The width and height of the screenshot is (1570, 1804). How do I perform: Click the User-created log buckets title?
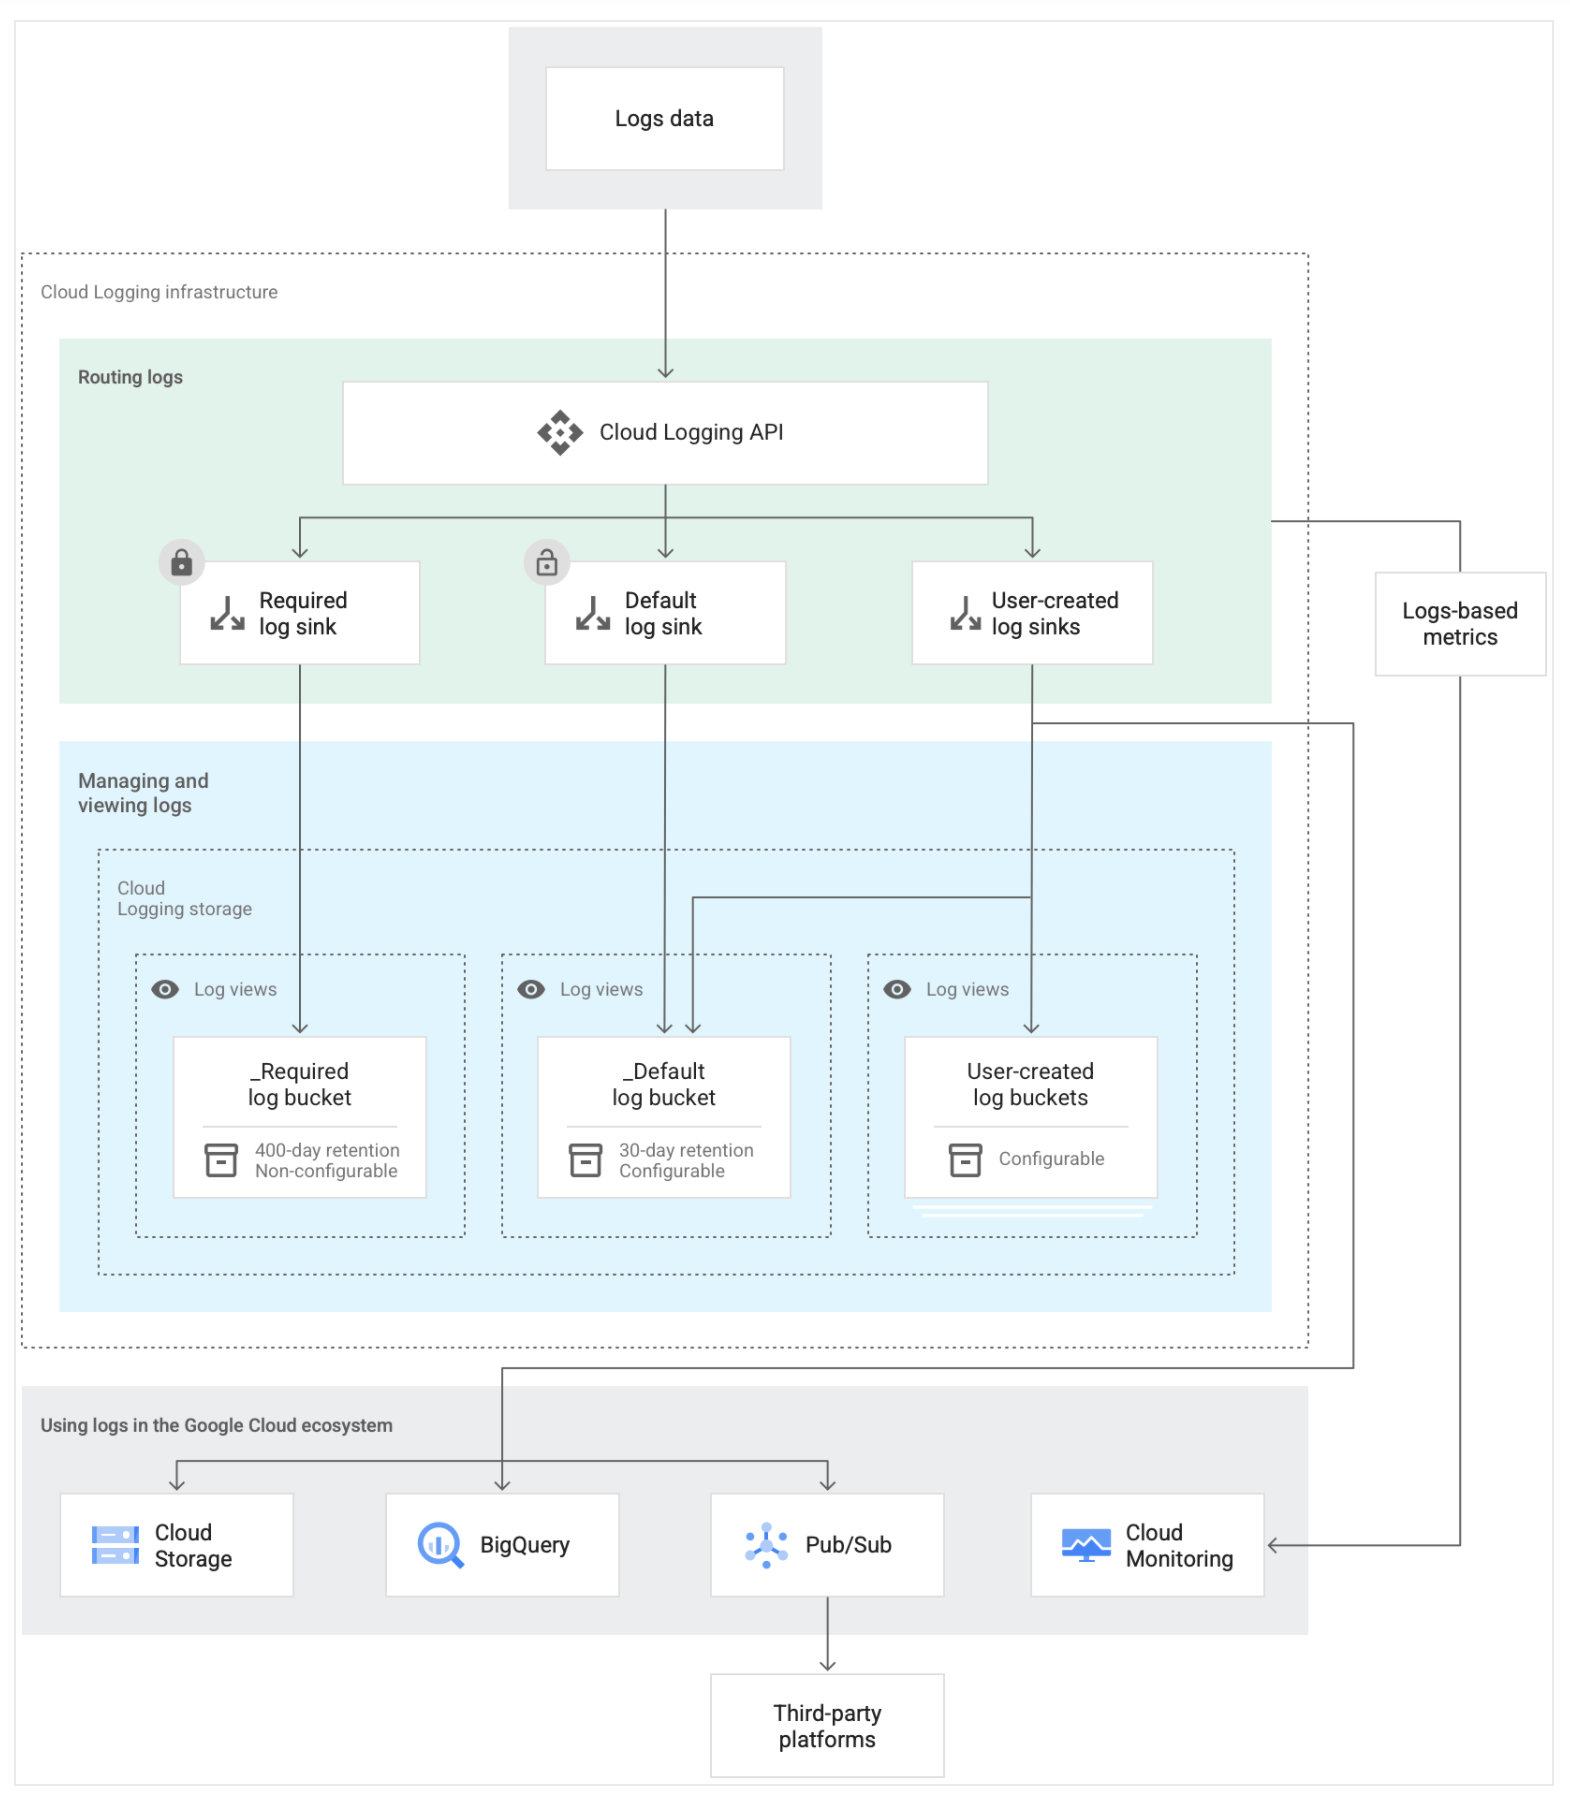click(1030, 1084)
